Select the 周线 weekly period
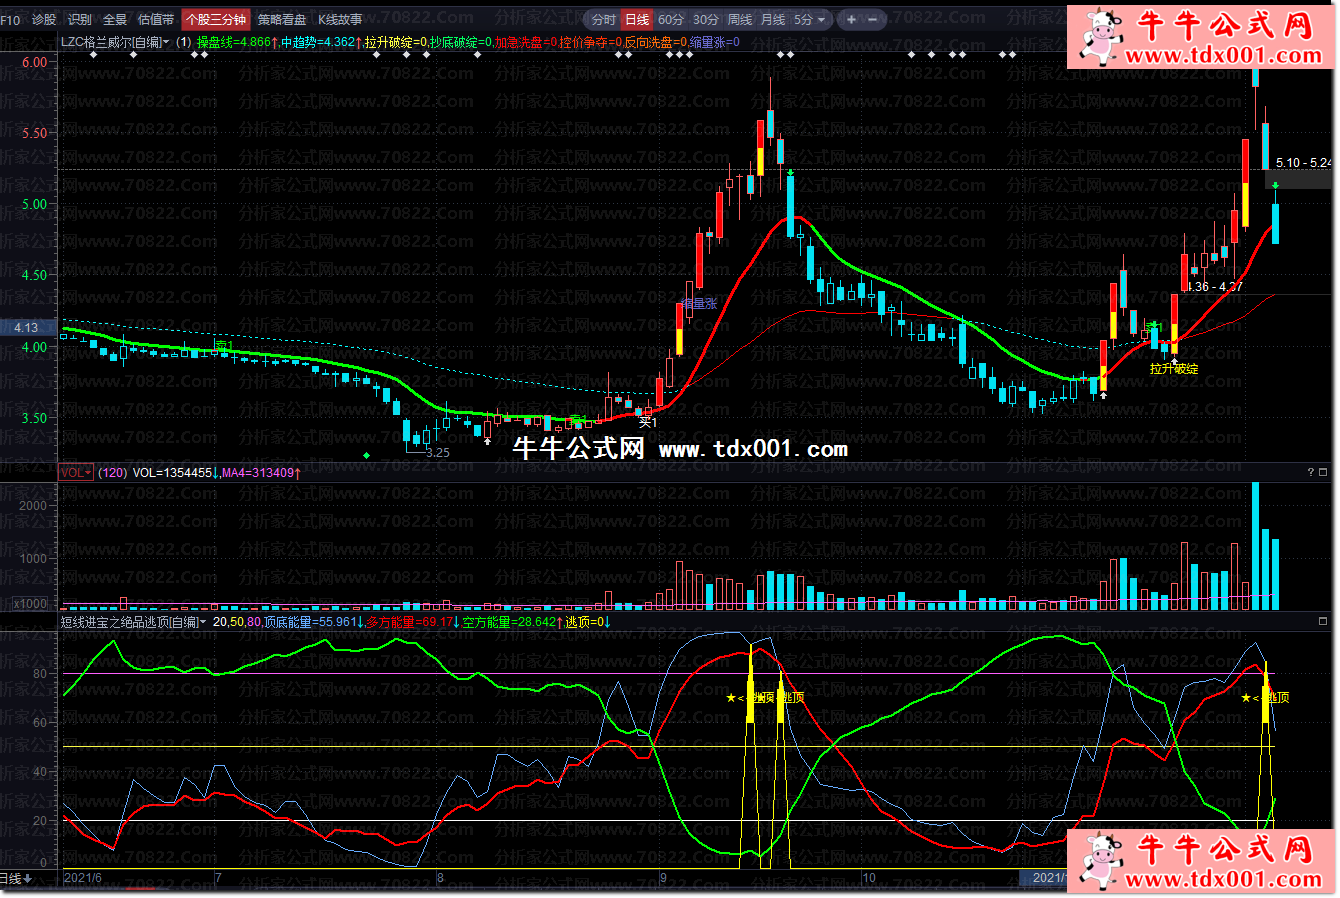1340x898 pixels. click(x=740, y=19)
